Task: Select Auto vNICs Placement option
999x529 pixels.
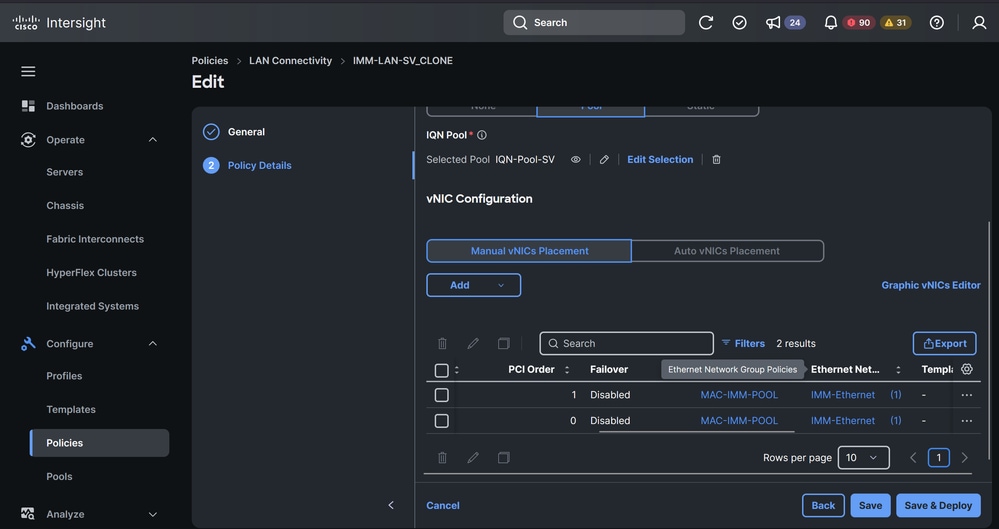Action: tap(727, 251)
